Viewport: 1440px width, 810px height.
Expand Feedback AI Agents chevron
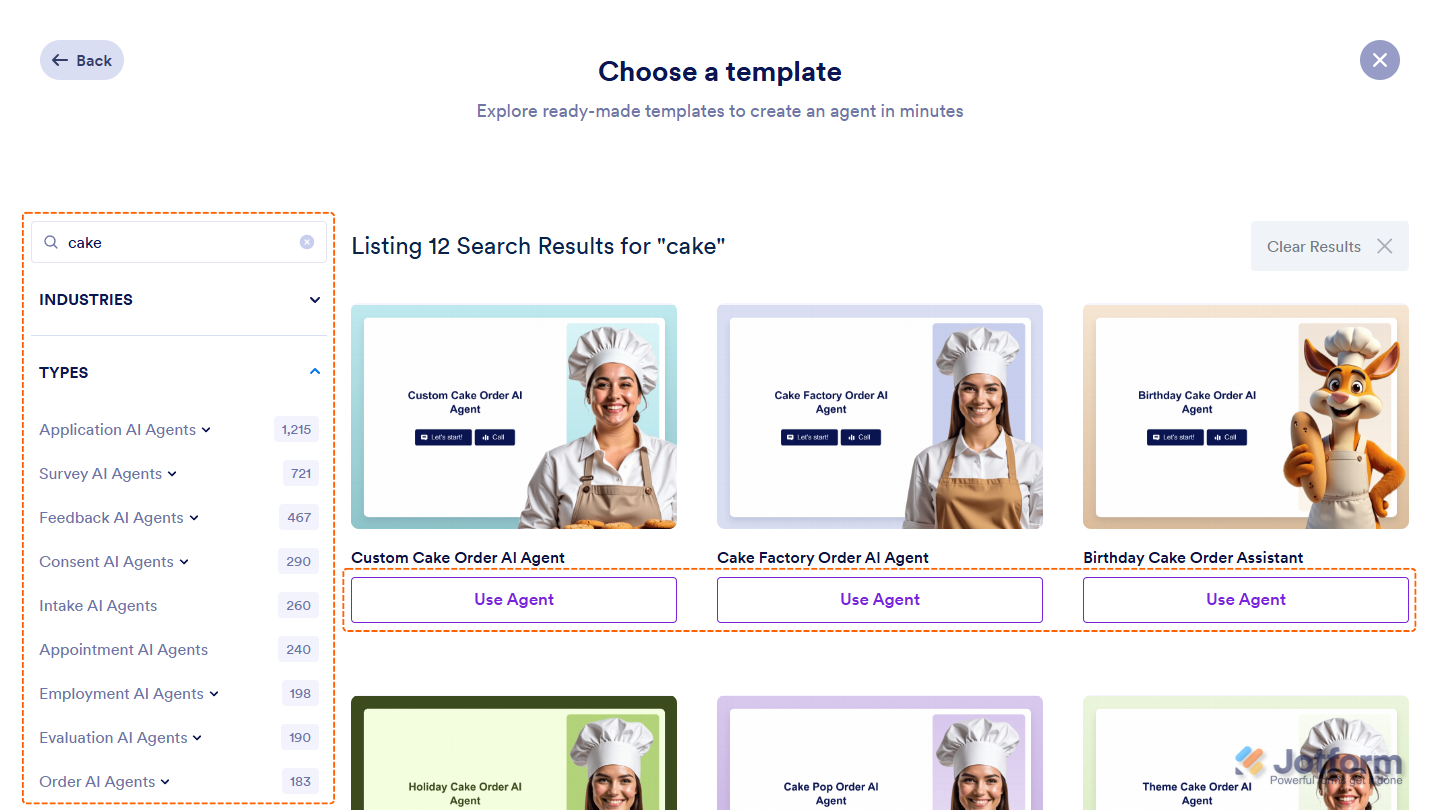point(194,518)
